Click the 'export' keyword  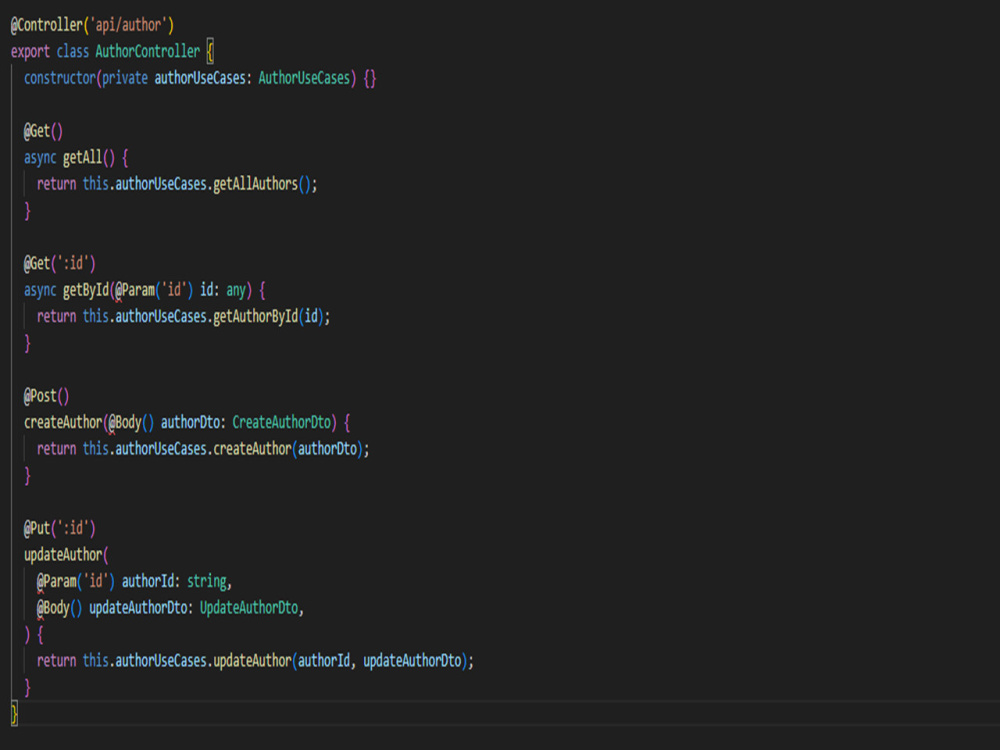30,51
